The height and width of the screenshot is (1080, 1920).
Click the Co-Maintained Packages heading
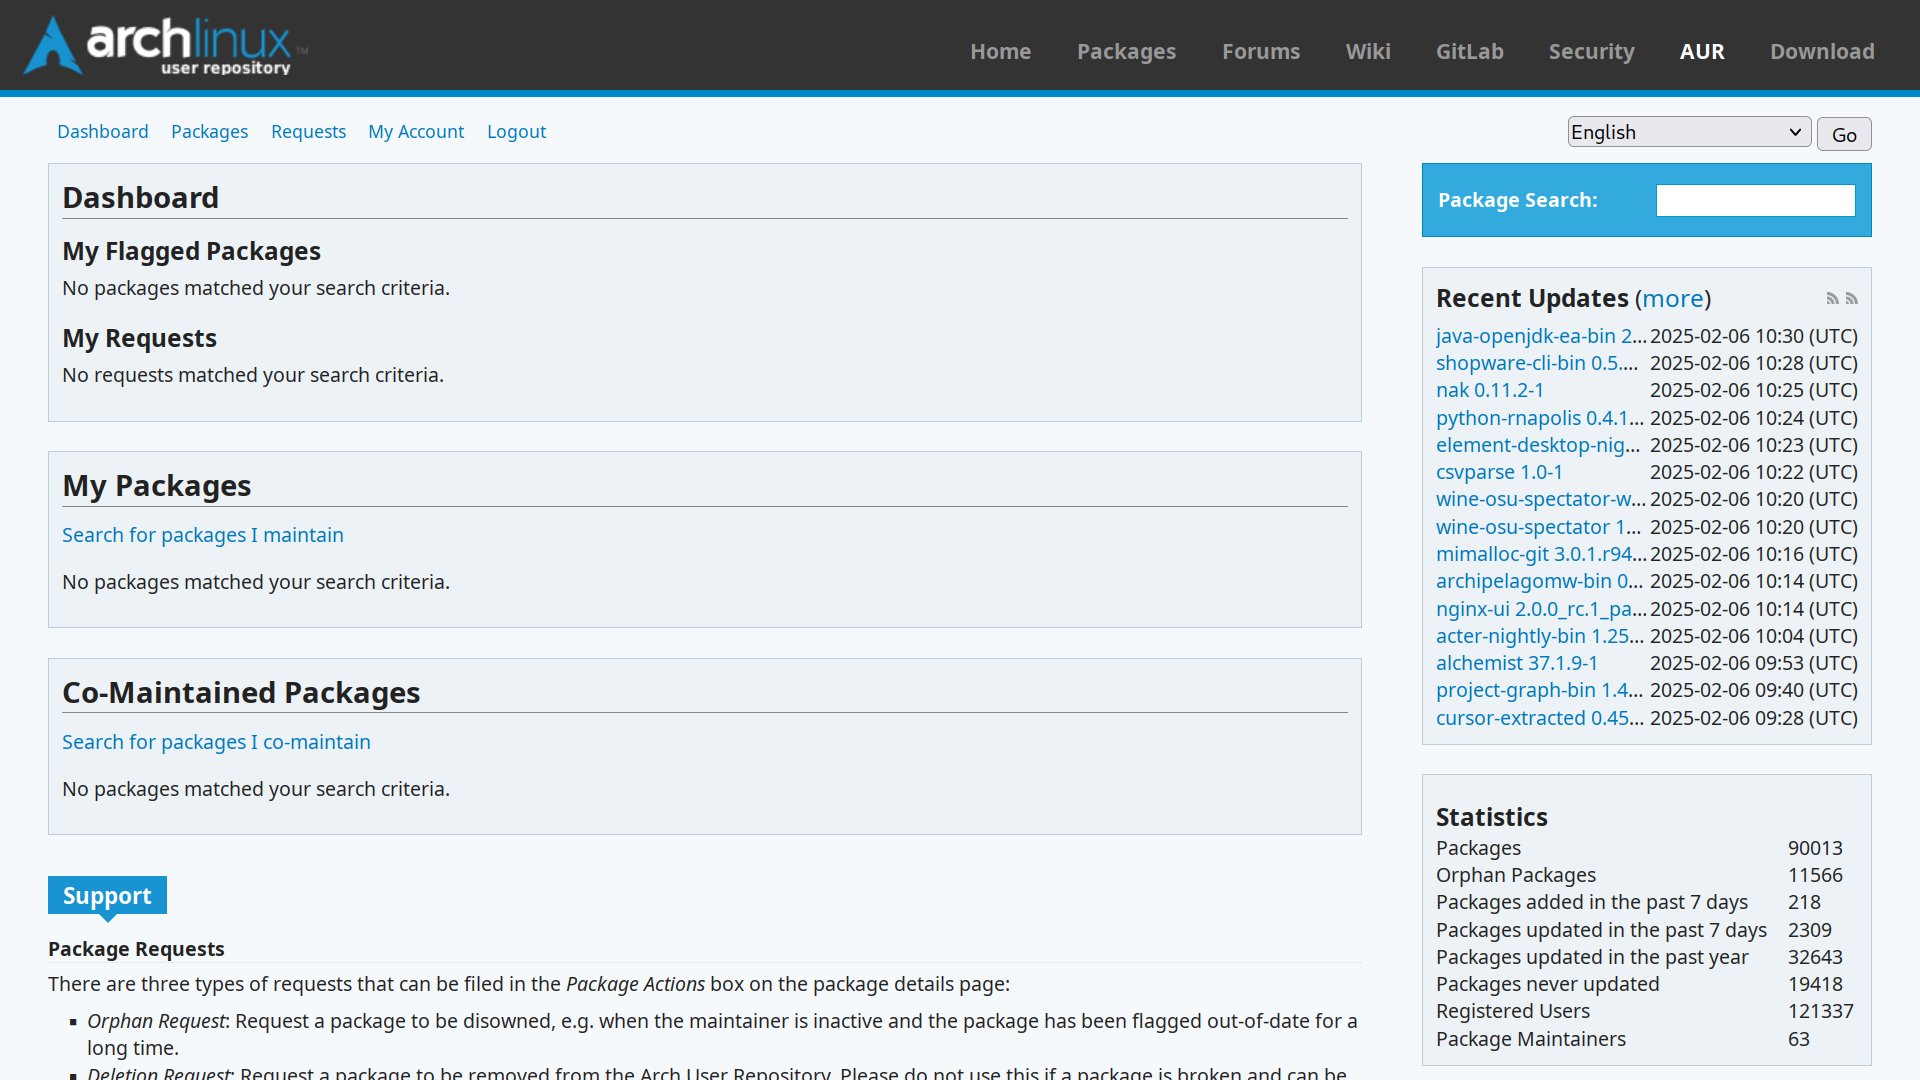pos(241,692)
